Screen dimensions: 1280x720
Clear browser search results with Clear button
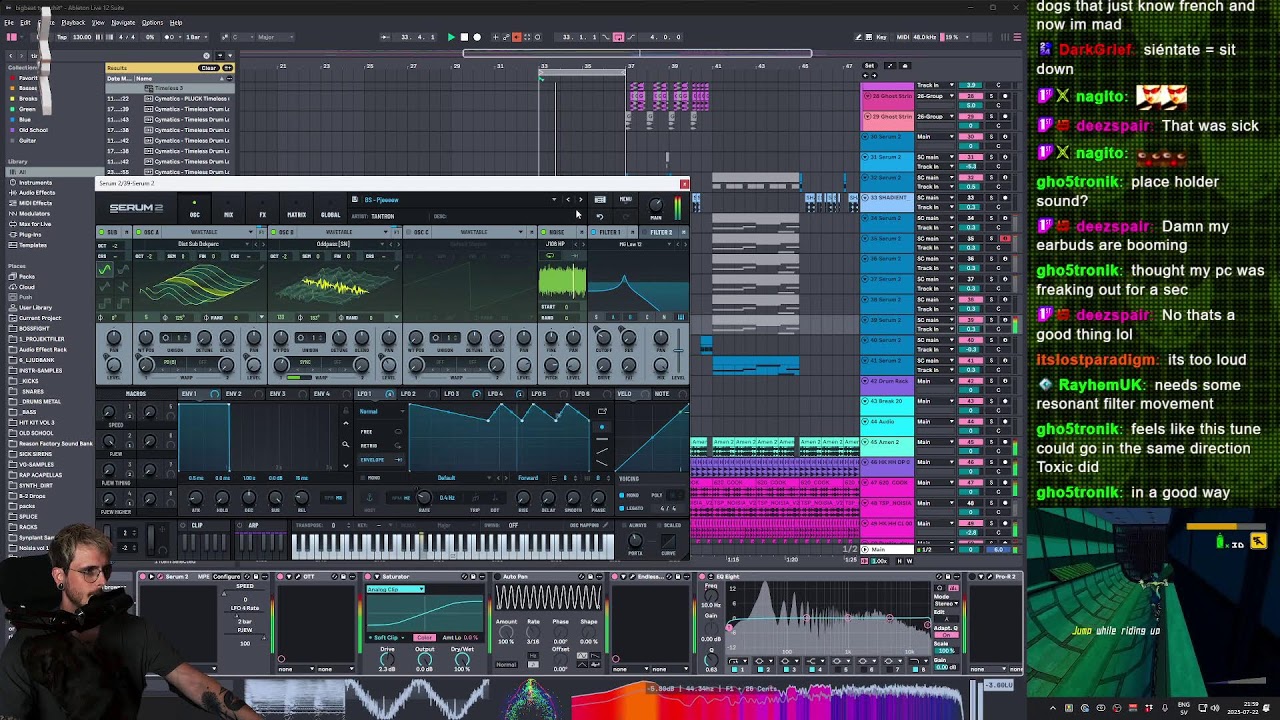208,68
